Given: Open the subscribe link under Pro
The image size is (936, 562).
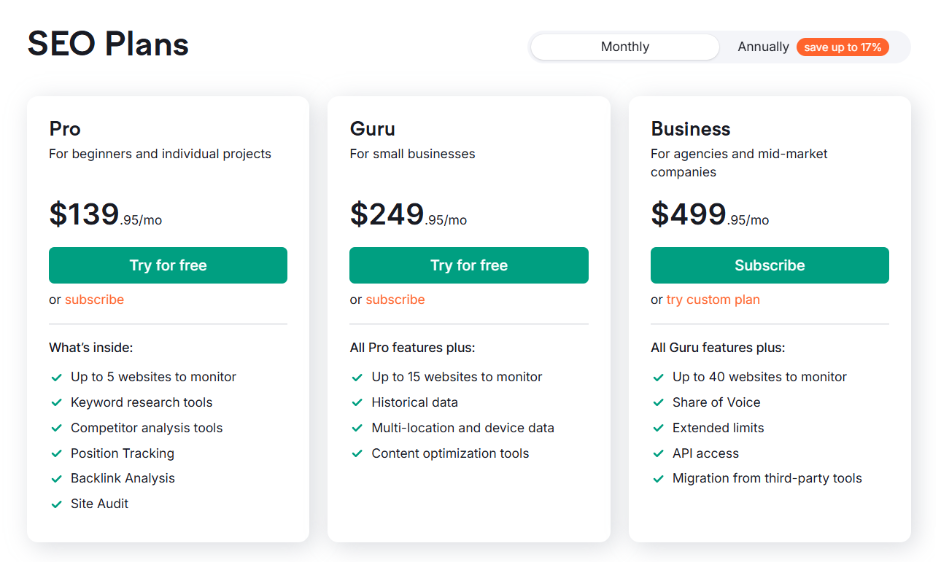Looking at the screenshot, I should [x=95, y=300].
